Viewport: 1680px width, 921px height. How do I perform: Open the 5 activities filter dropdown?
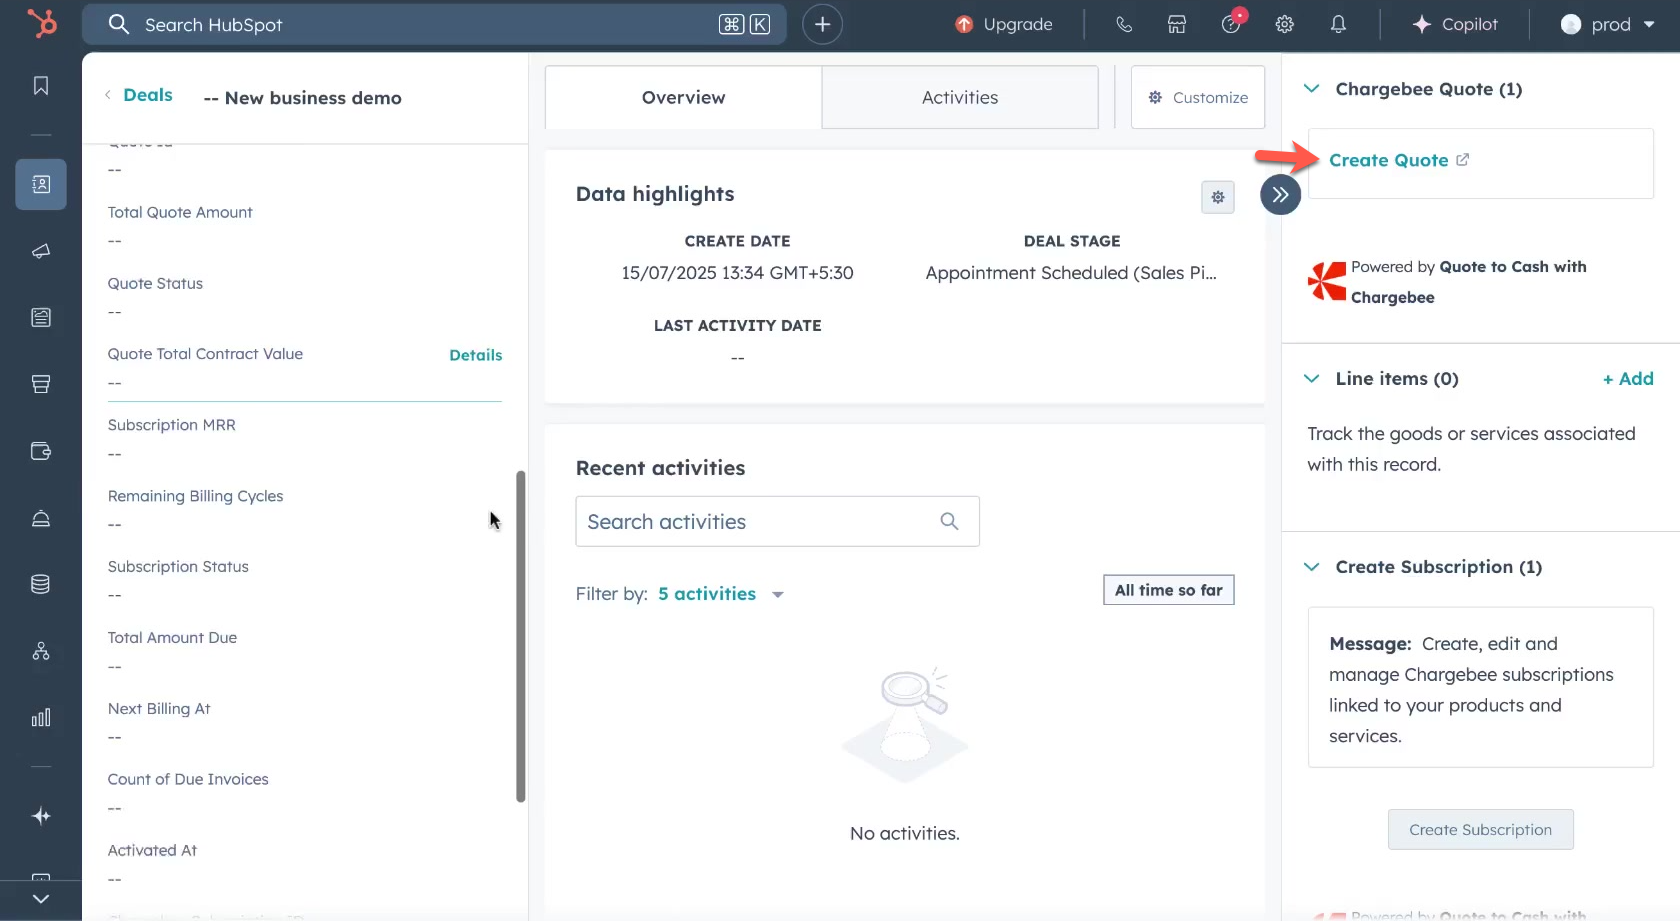click(720, 594)
